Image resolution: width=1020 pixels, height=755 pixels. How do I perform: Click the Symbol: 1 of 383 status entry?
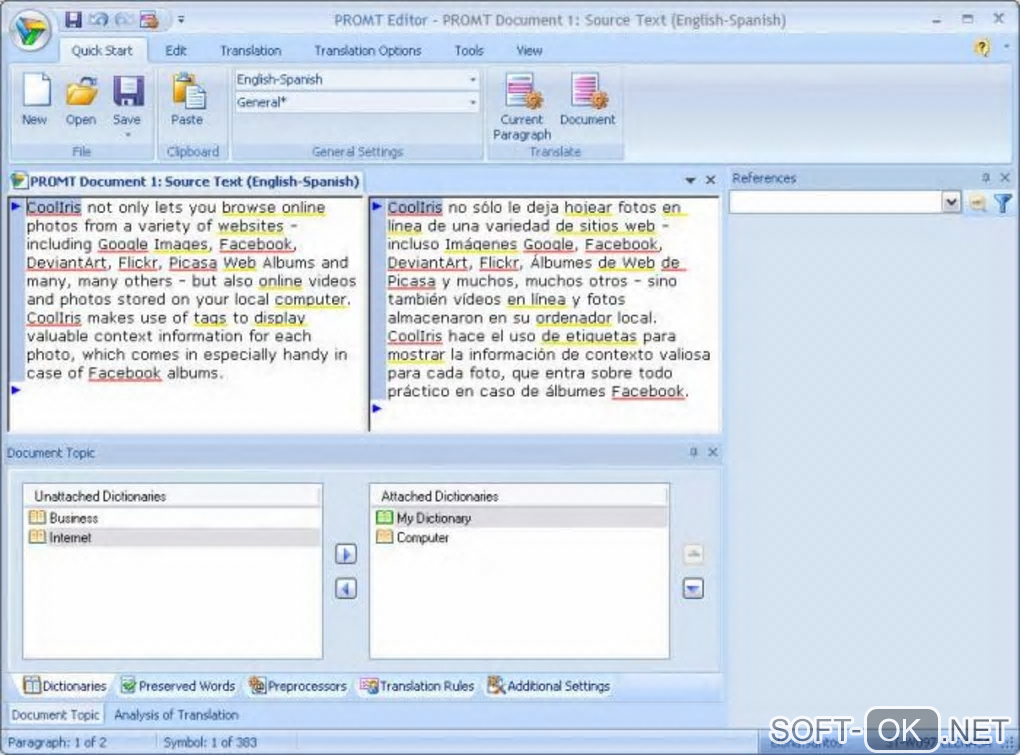[x=210, y=742]
